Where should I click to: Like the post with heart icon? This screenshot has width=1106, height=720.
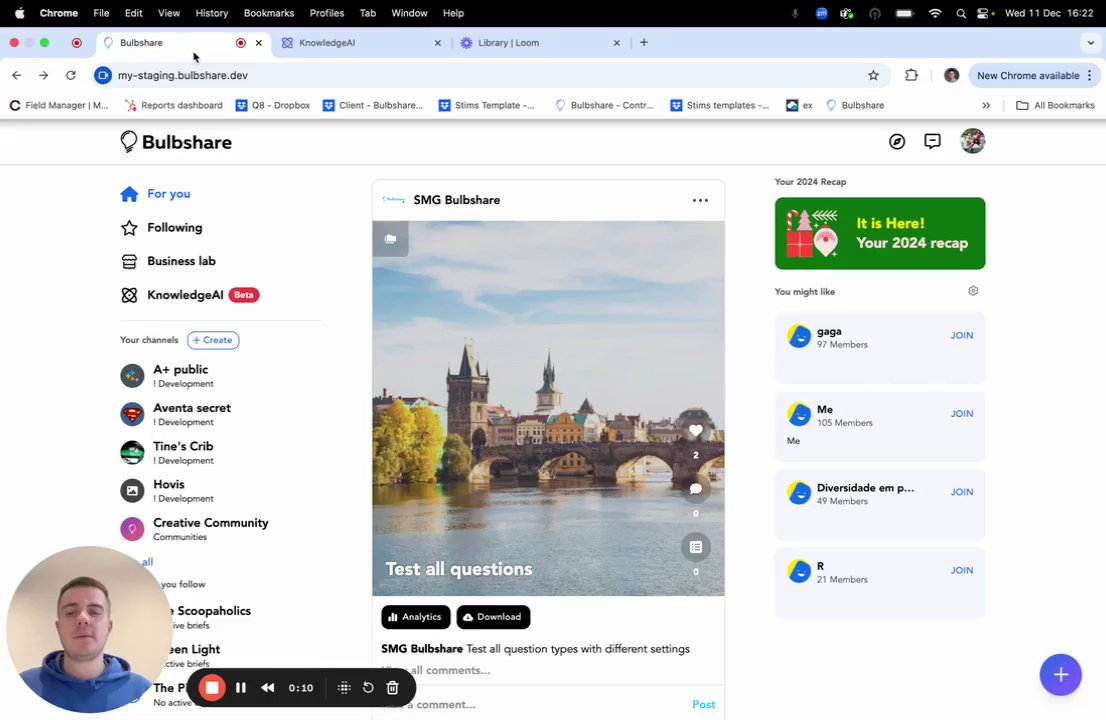(x=696, y=431)
